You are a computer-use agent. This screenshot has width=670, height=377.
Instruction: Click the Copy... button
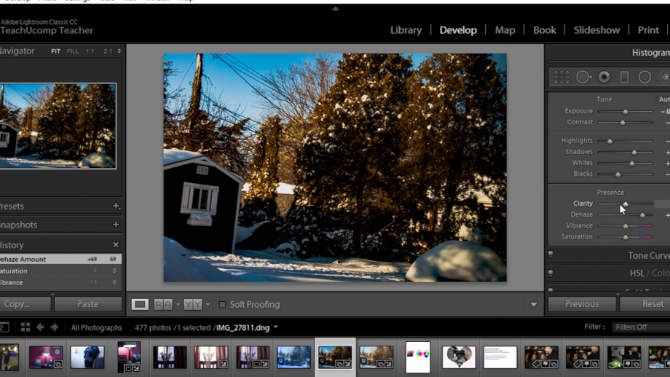coord(25,304)
